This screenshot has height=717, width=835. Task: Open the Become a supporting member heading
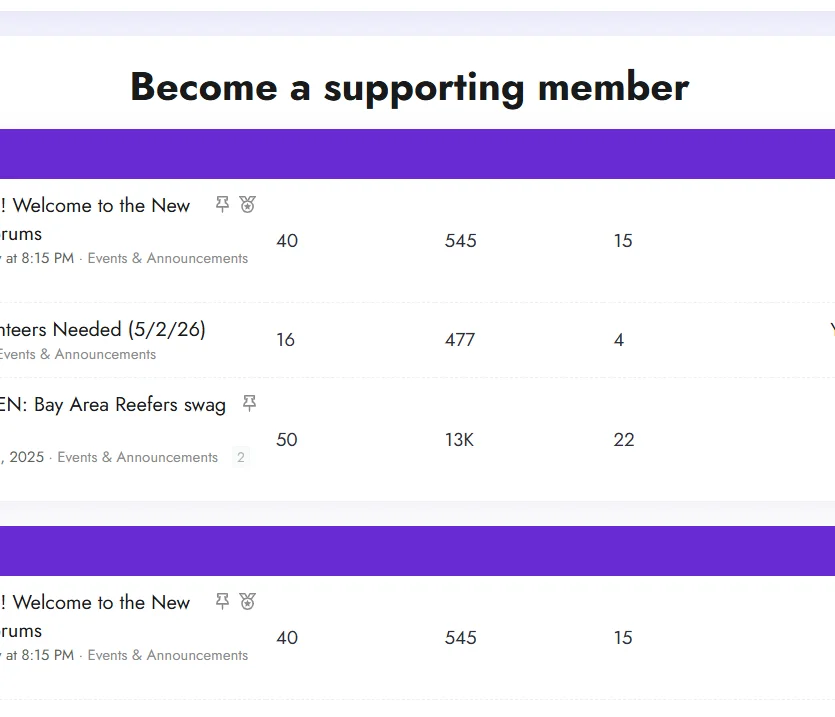point(410,87)
